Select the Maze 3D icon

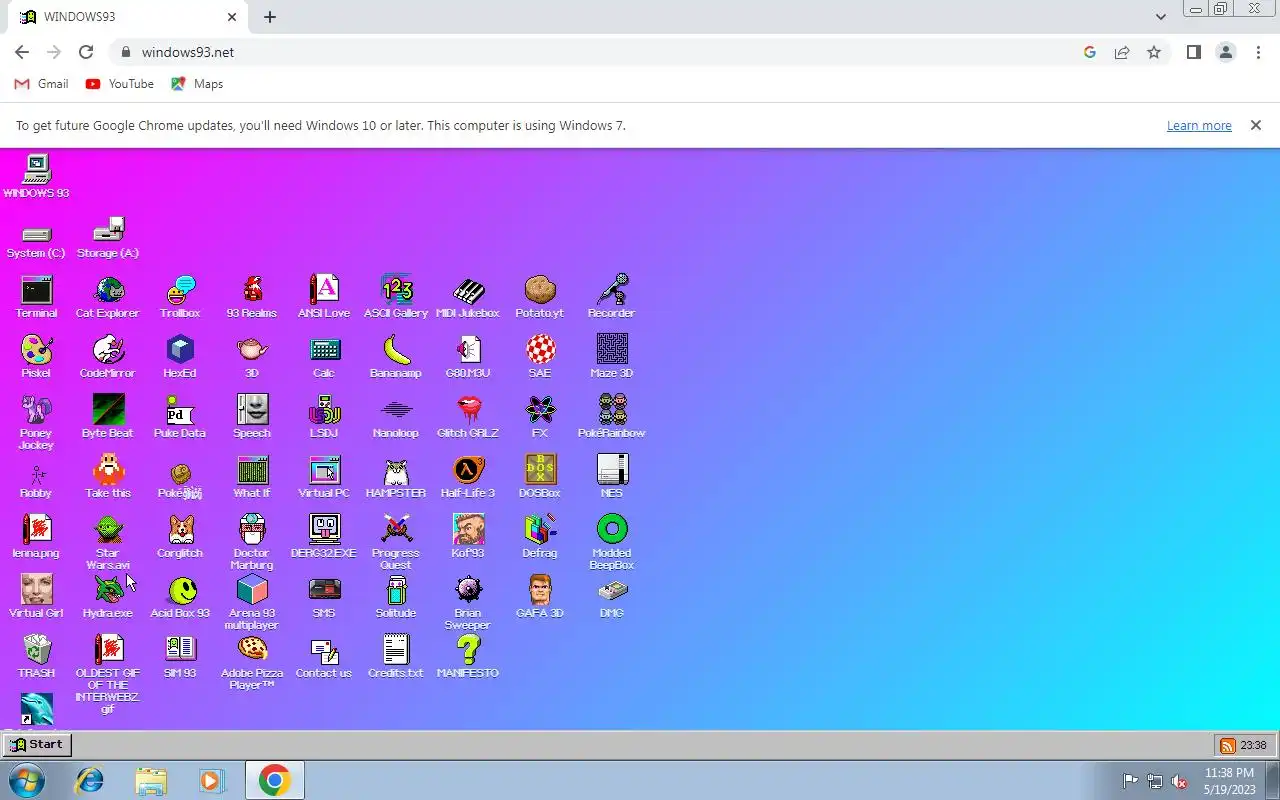pos(612,357)
